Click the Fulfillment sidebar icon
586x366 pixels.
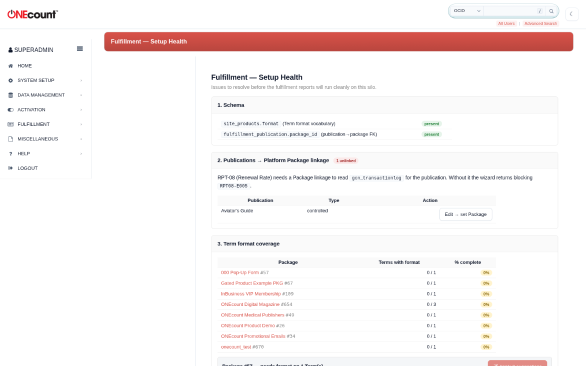pos(10,124)
